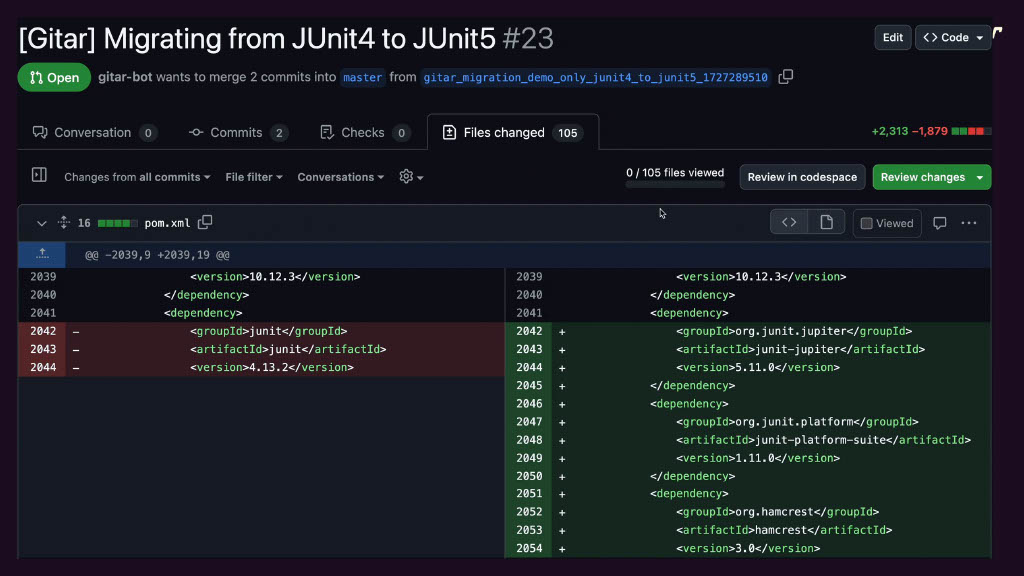Viewport: 1024px width, 576px height.
Task: Click the added version 3.0 line
Action: pos(748,549)
